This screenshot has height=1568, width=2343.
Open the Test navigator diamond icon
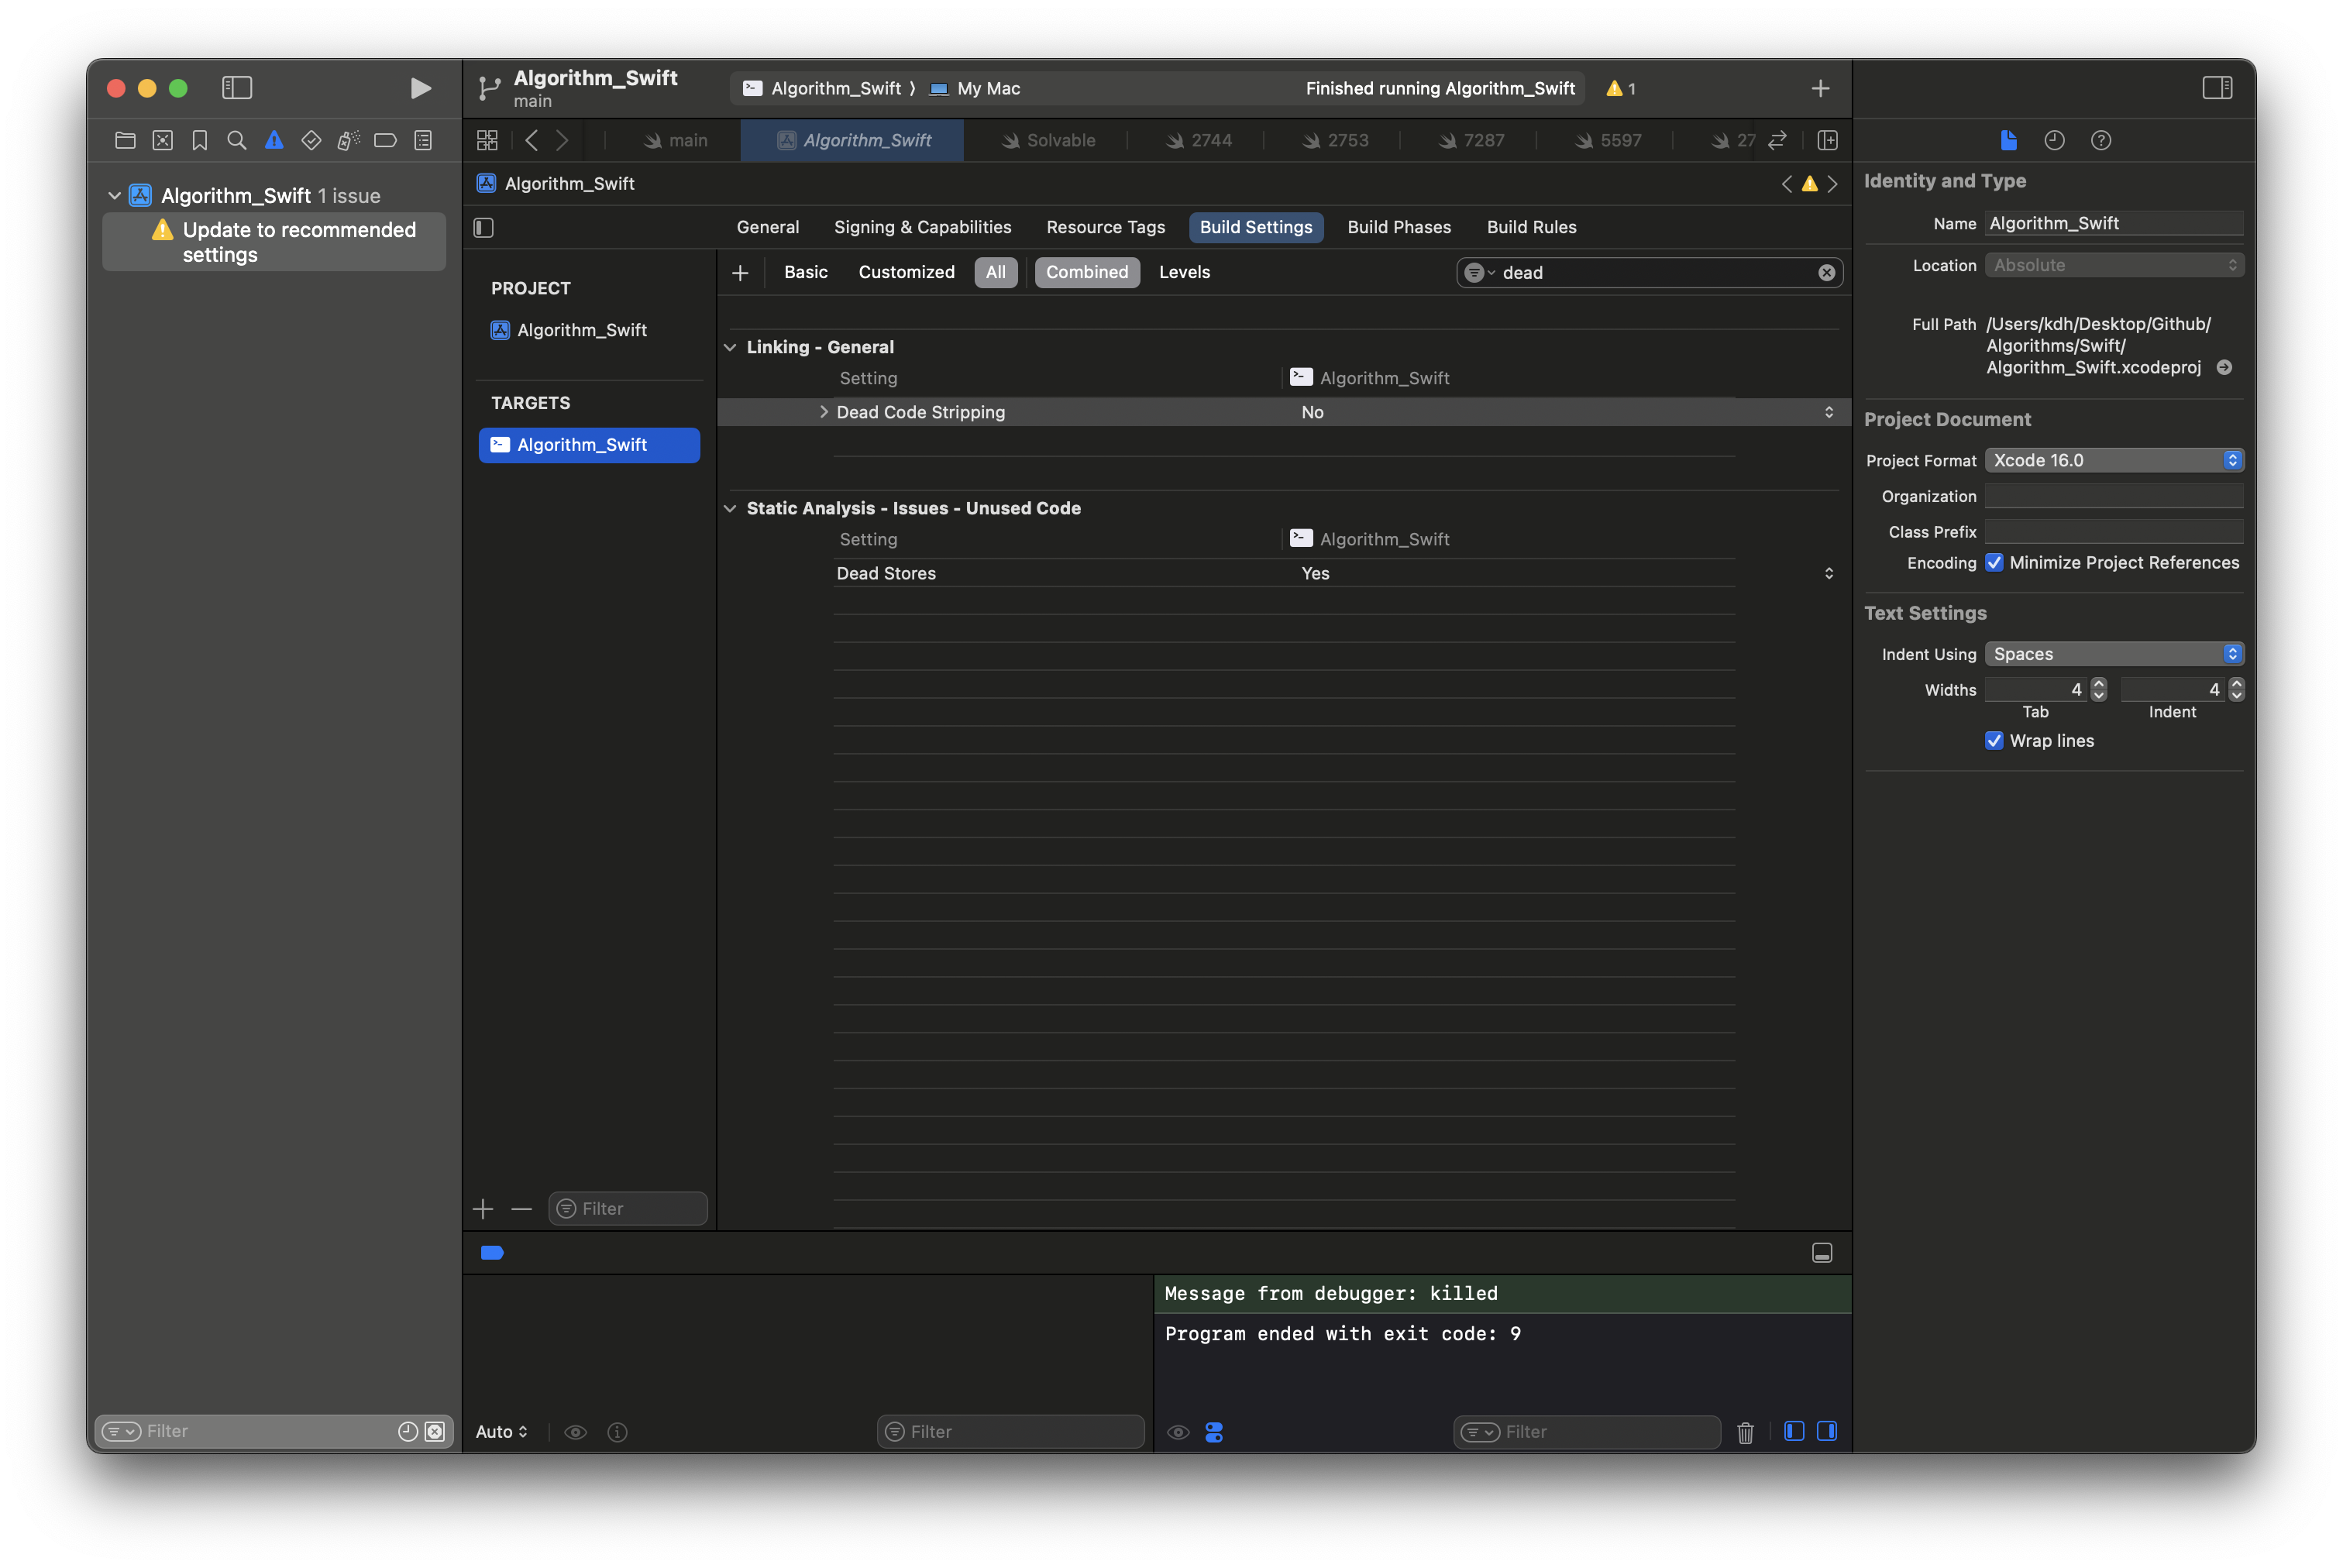click(311, 141)
